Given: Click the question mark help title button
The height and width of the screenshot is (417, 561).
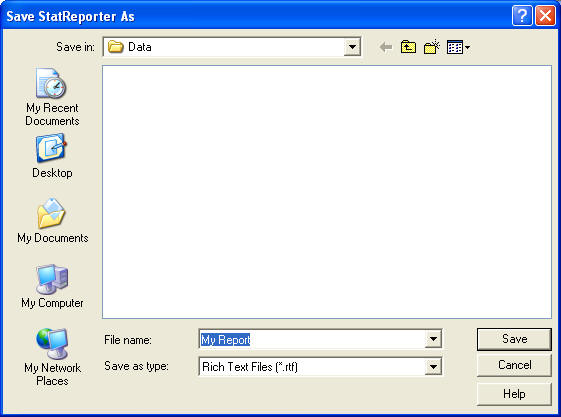Looking at the screenshot, I should pyautogui.click(x=522, y=16).
